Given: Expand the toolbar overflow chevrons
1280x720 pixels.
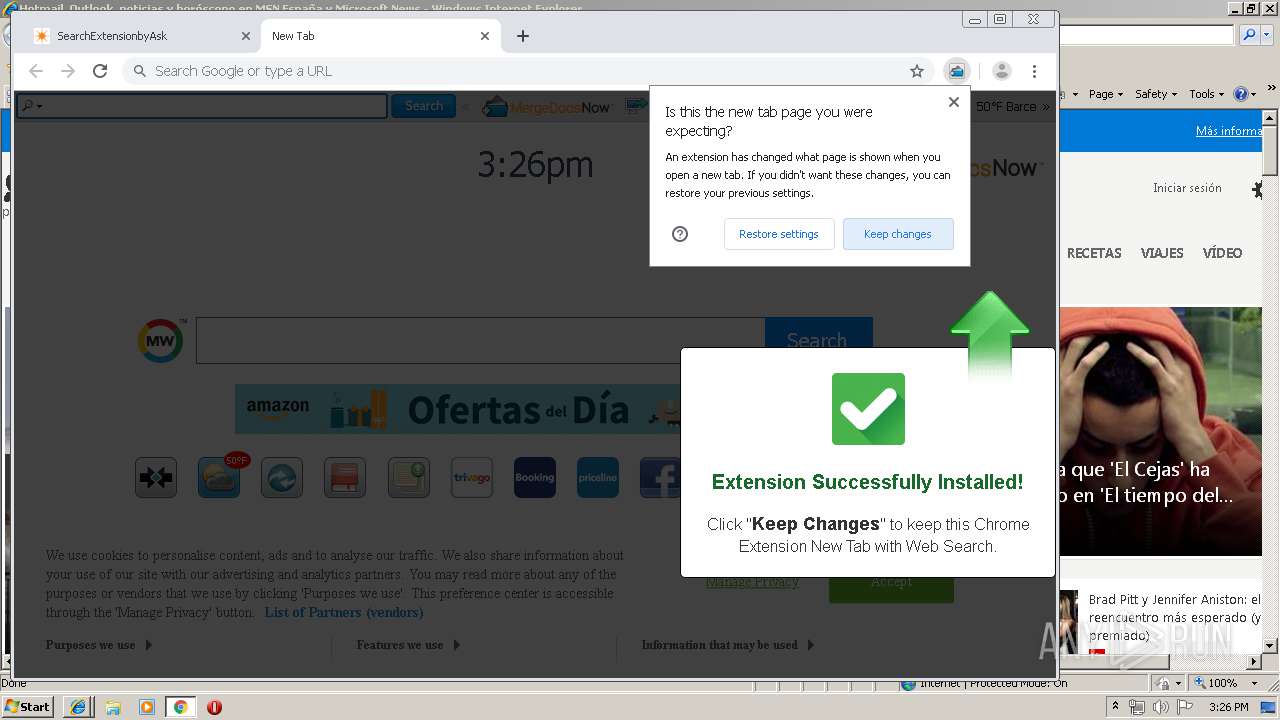Looking at the screenshot, I should (1046, 106).
